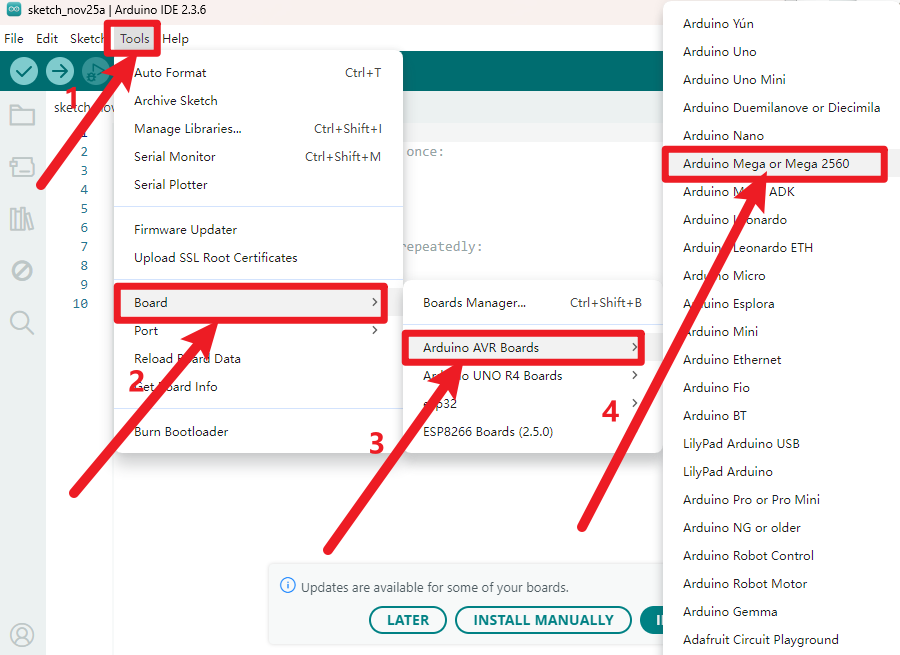Open the Edit menu
The image size is (900, 655).
[47, 38]
